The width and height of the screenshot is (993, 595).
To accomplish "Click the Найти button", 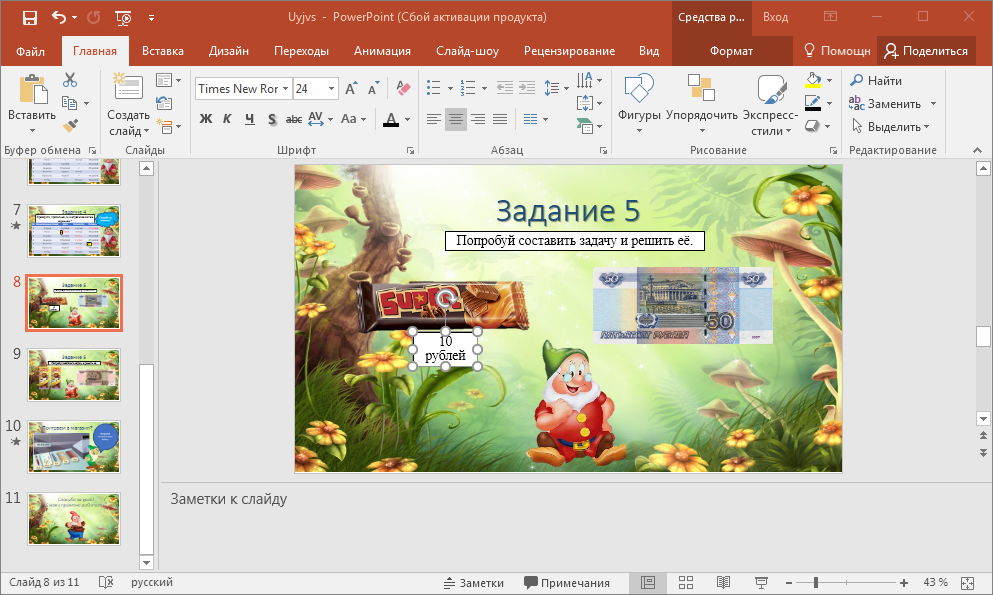I will [876, 80].
